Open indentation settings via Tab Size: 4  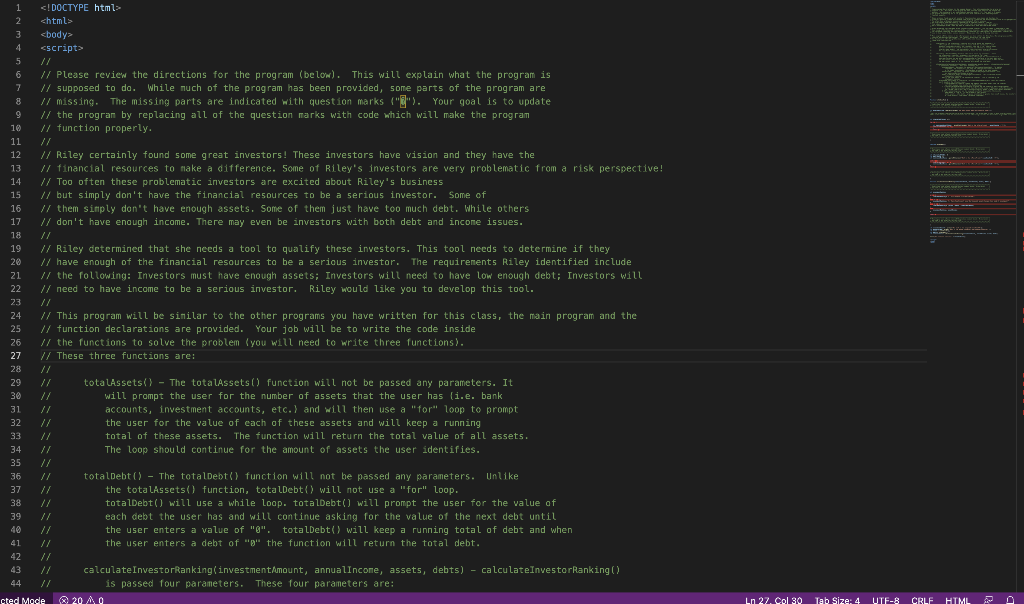click(x=836, y=599)
